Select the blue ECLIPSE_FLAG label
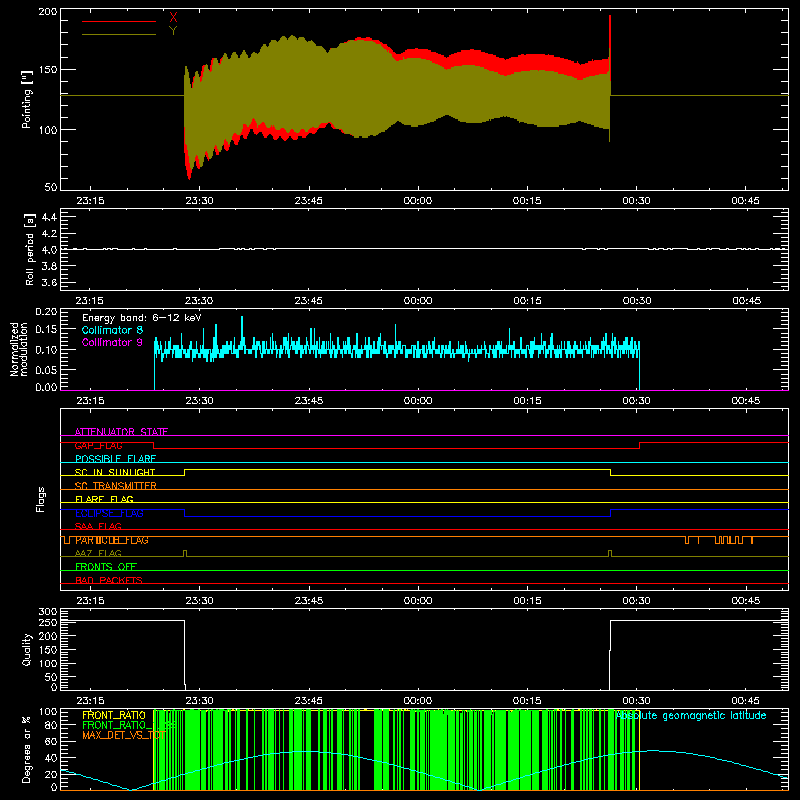This screenshot has width=800, height=800. tap(109, 513)
